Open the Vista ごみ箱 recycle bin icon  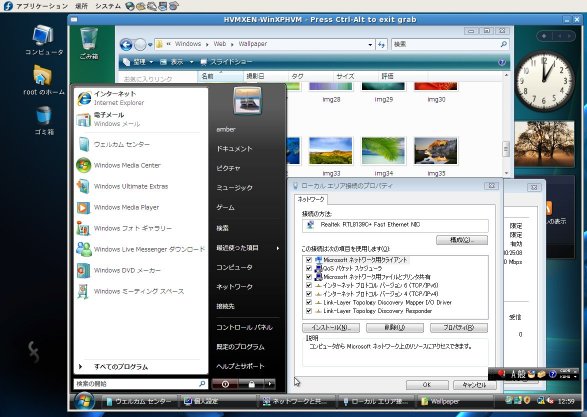[x=89, y=44]
